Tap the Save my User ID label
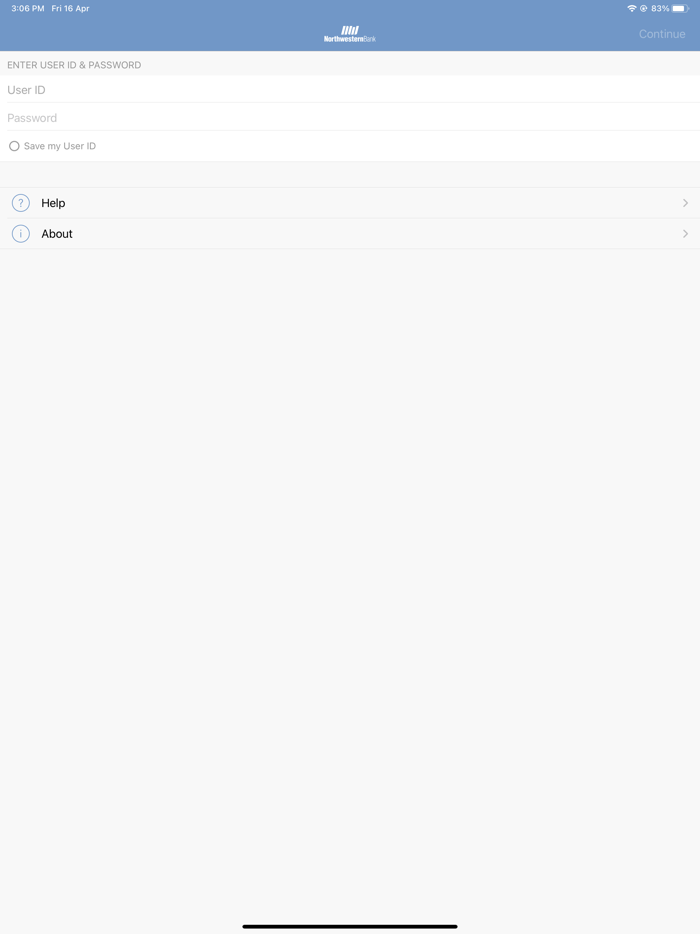This screenshot has height=934, width=700. pos(60,146)
